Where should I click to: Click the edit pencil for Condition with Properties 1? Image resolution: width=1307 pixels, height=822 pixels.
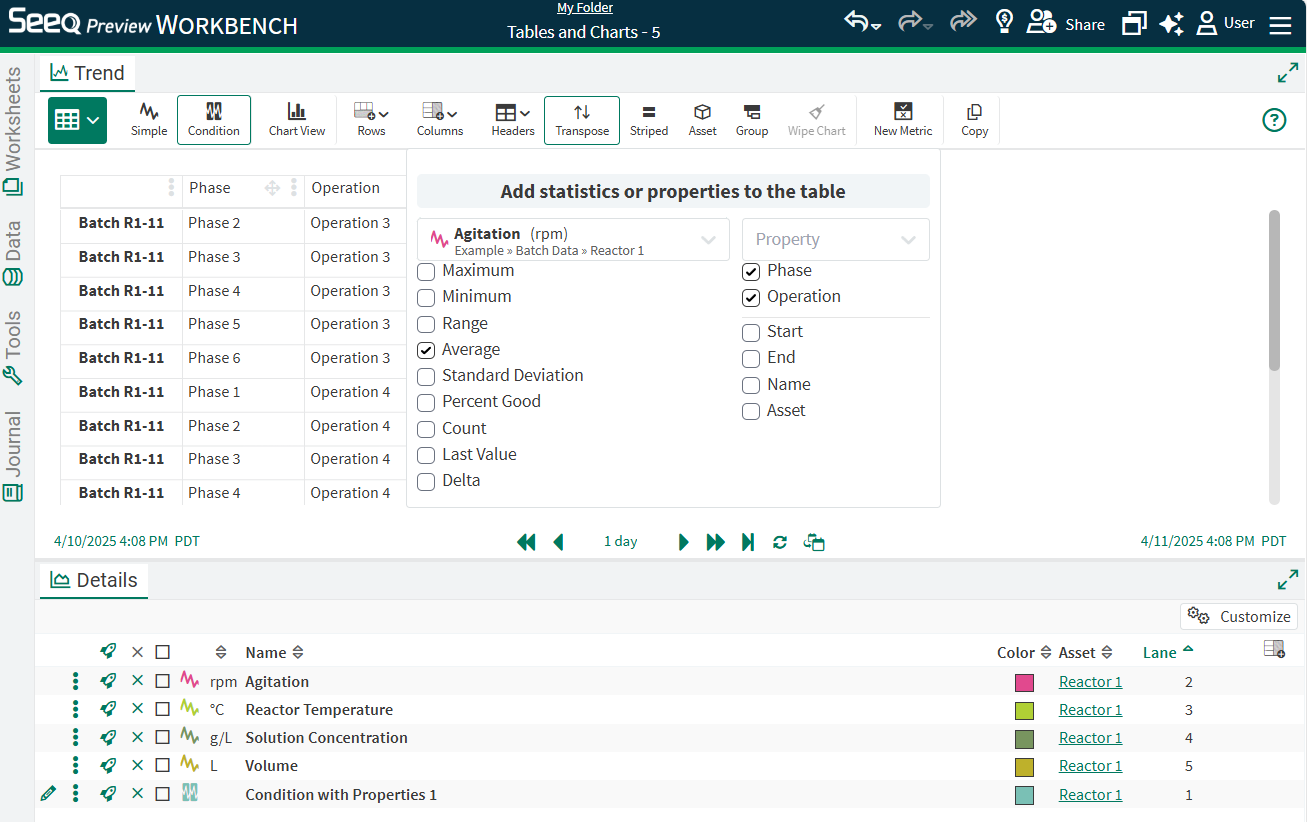(x=48, y=794)
